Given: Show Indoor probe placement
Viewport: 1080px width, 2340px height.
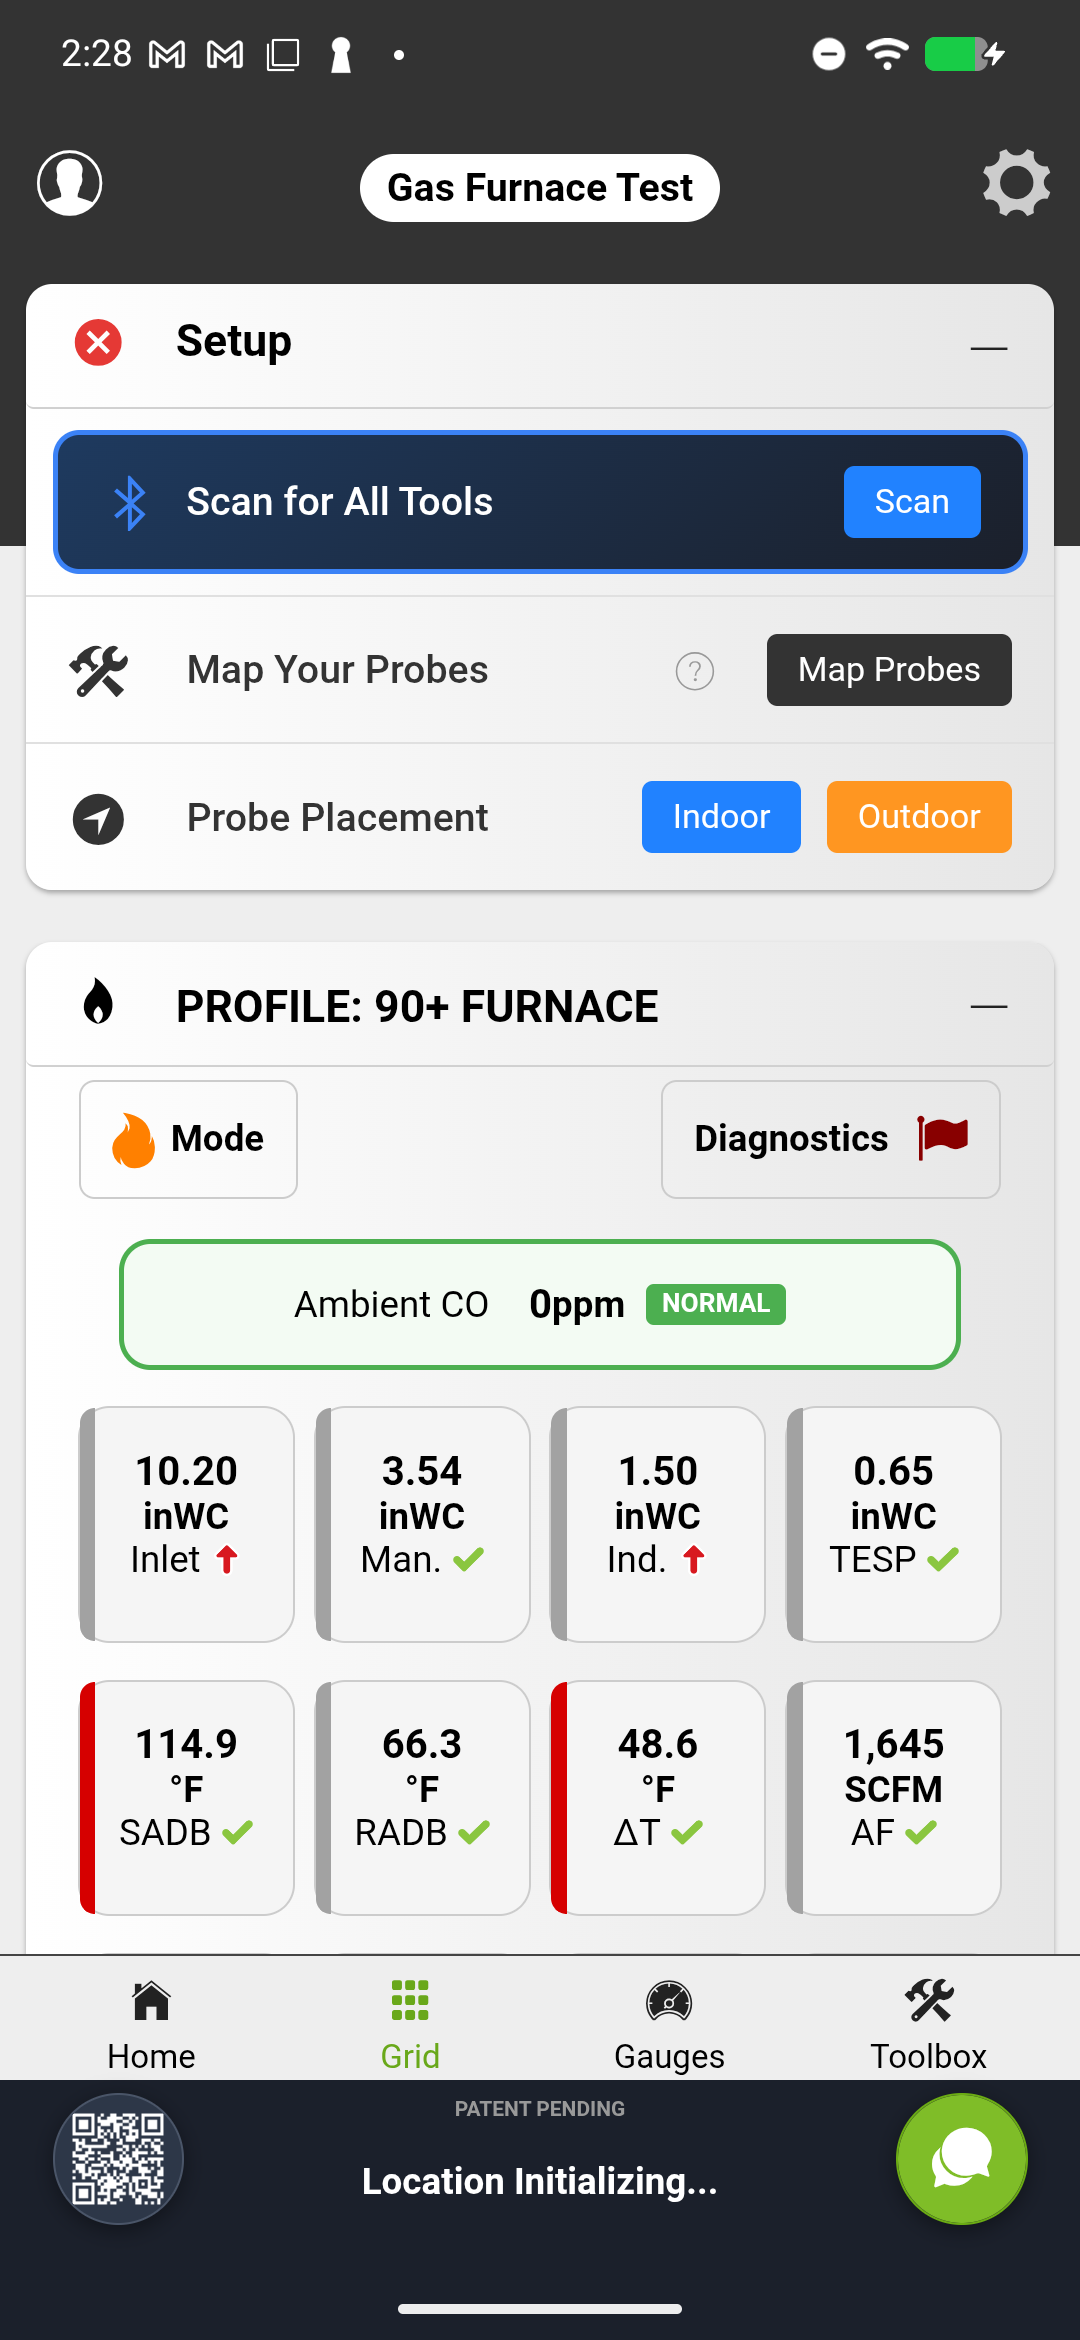Looking at the screenshot, I should click(721, 817).
